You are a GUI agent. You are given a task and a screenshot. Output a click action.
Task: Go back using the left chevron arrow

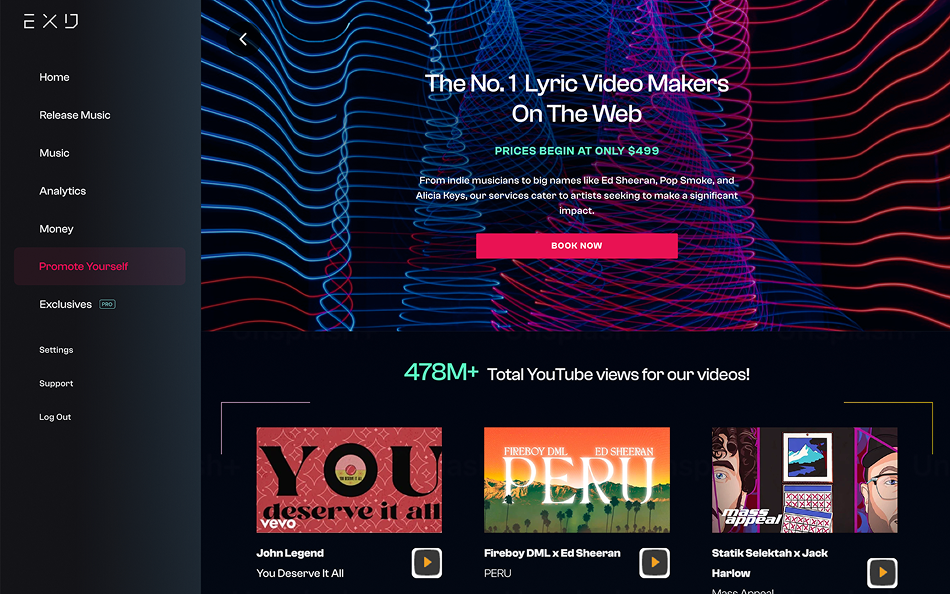(x=243, y=39)
